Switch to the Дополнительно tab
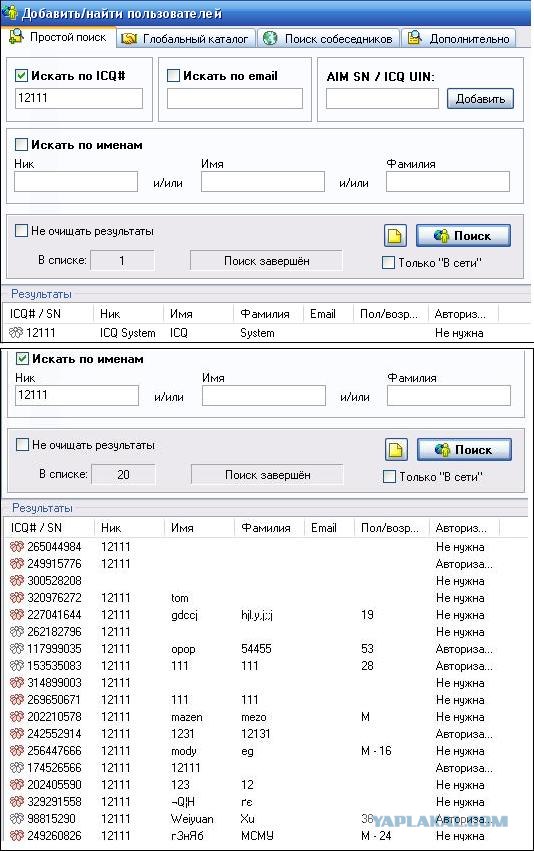 tap(459, 39)
